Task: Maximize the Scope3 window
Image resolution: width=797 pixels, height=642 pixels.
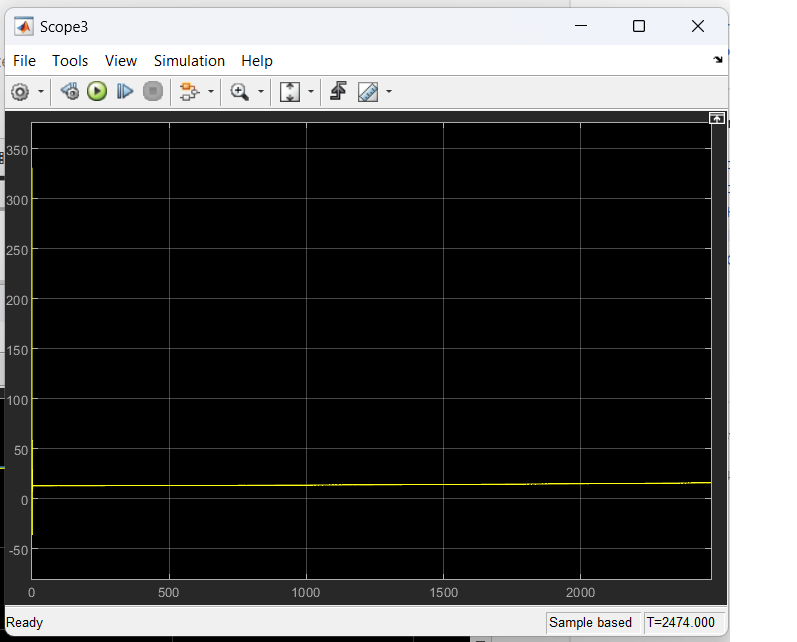Action: pos(639,26)
